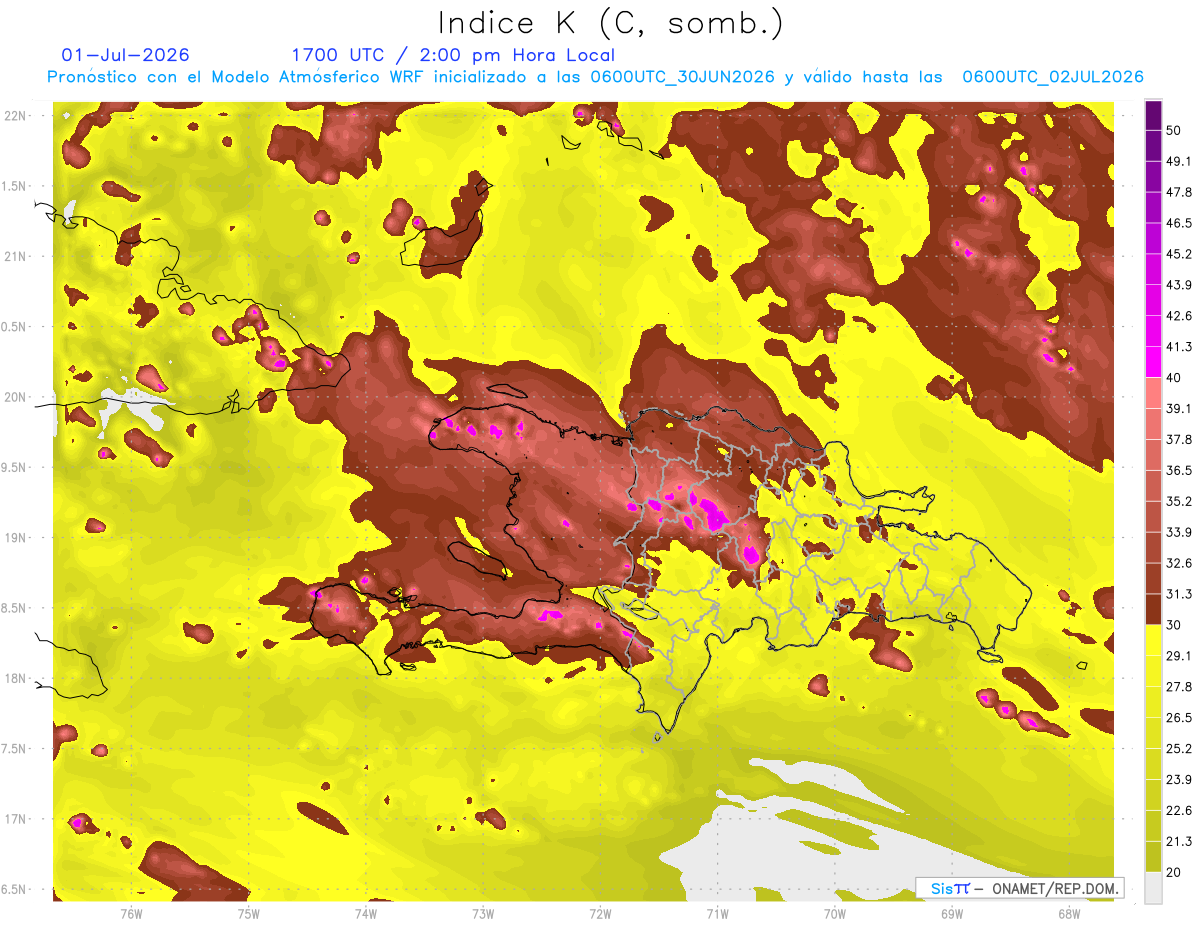Pick the dark purple swatch above 50

pos(1153,116)
